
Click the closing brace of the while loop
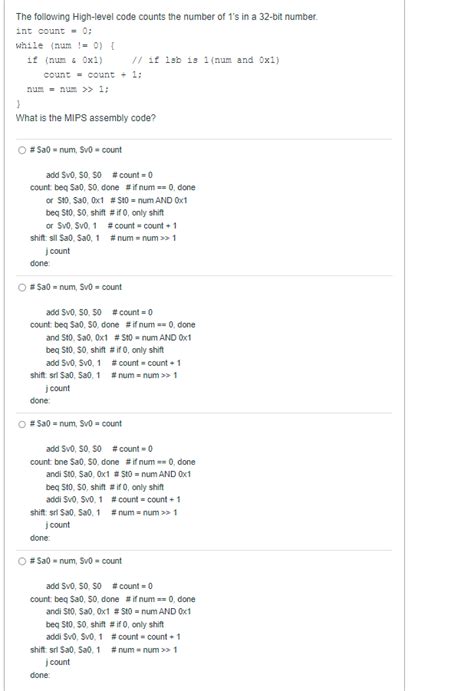point(18,104)
